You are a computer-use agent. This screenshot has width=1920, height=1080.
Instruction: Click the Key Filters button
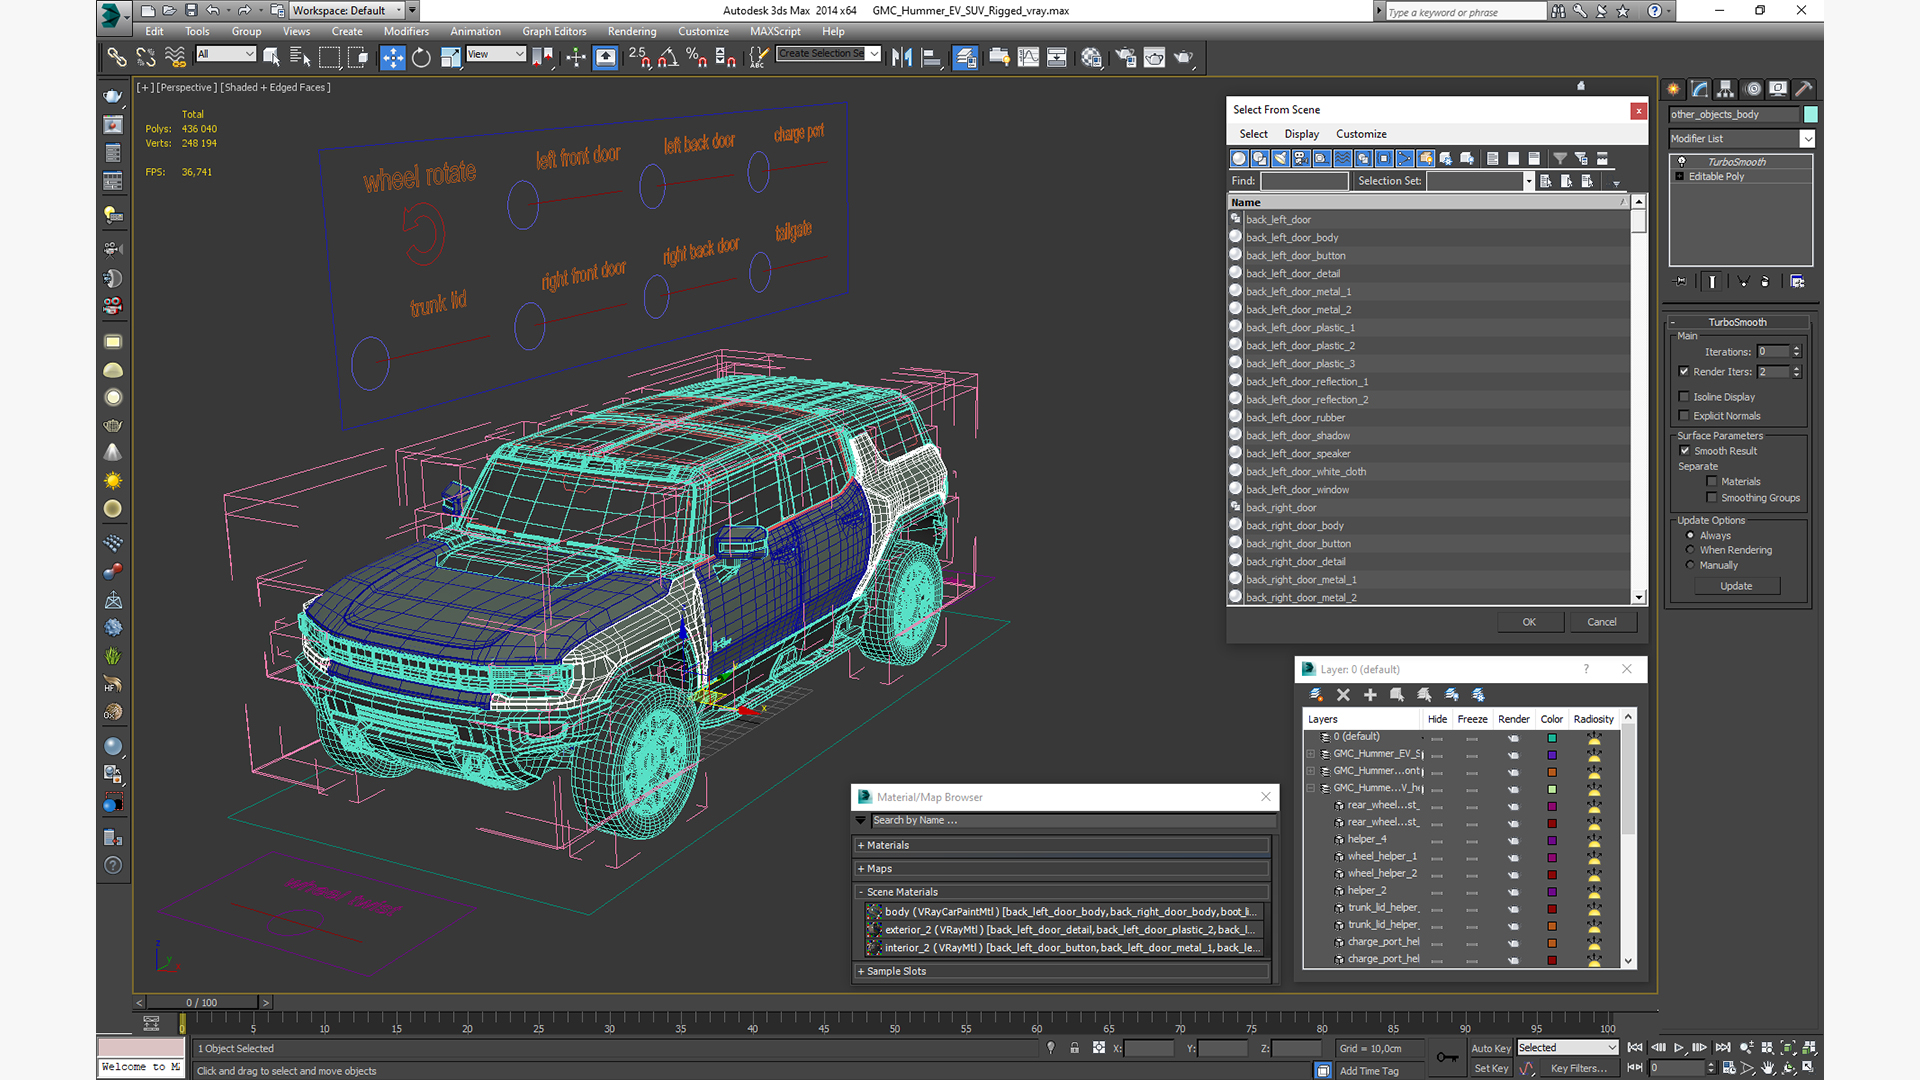point(1579,1069)
